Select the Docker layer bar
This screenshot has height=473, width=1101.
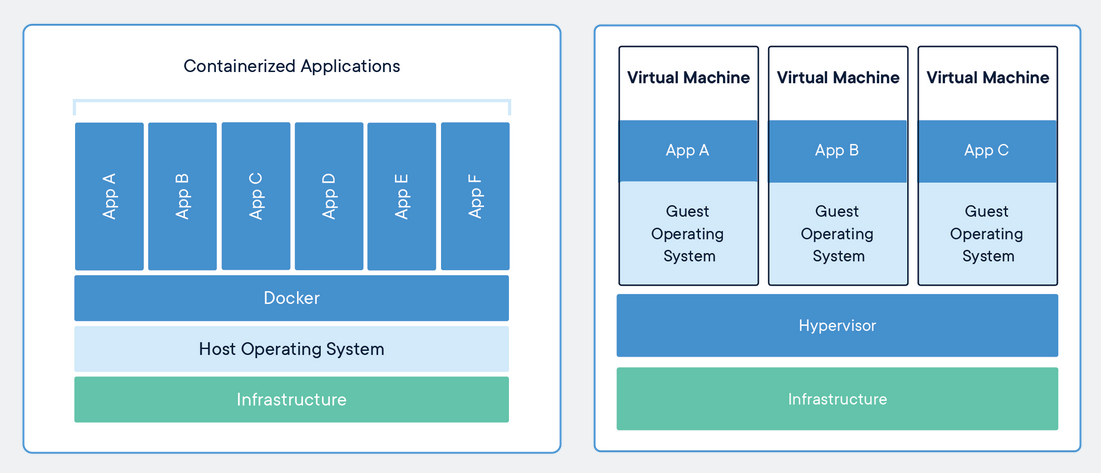click(x=291, y=298)
